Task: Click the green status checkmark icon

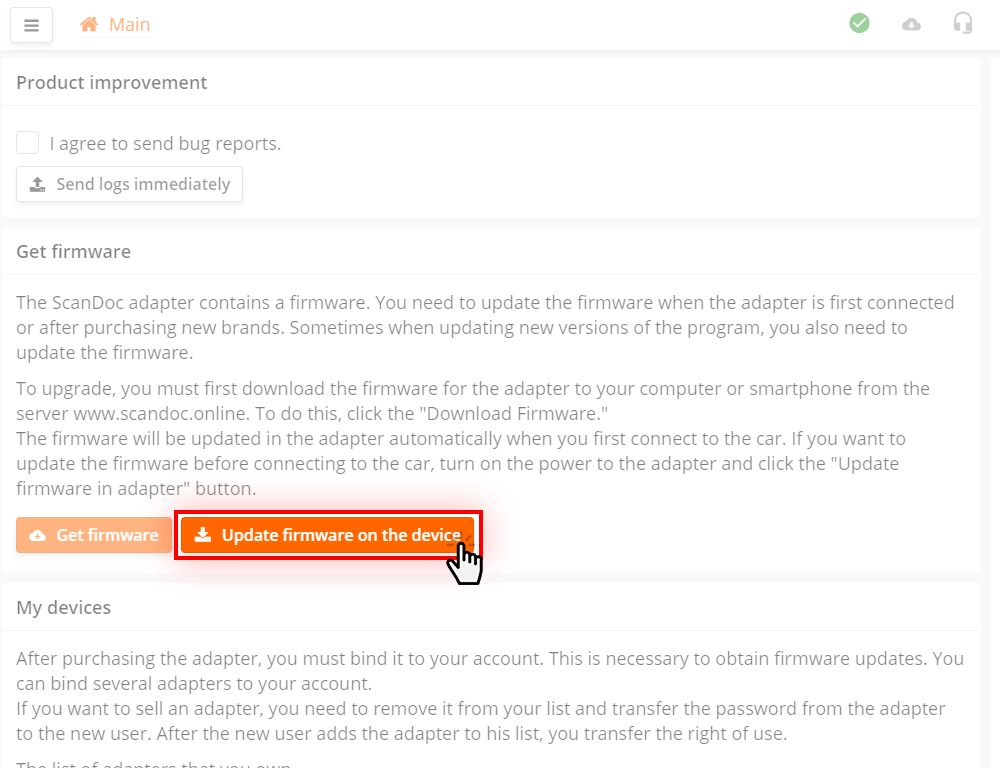Action: 859,23
